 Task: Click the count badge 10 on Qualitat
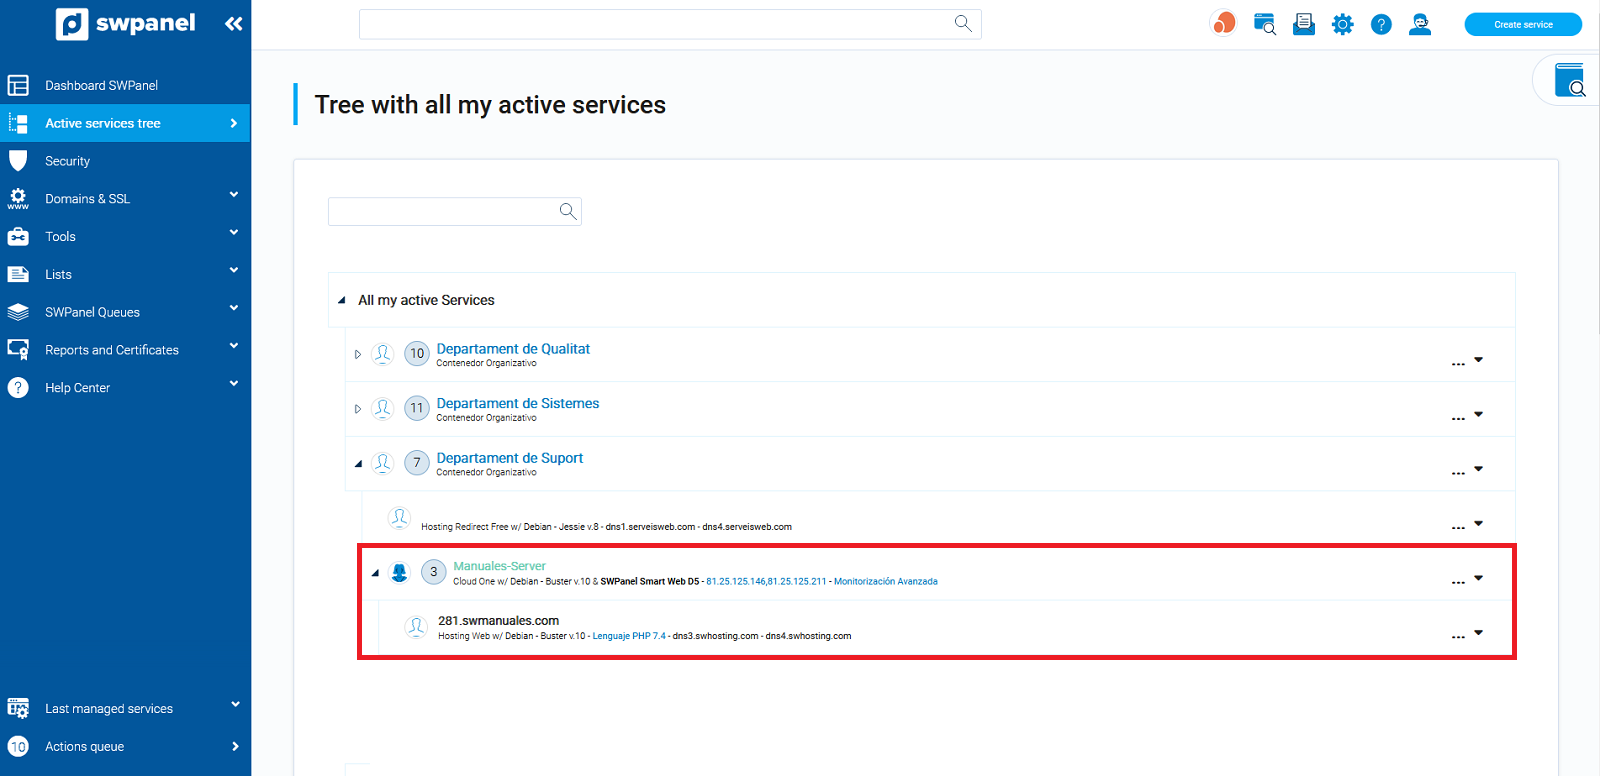pyautogui.click(x=417, y=354)
